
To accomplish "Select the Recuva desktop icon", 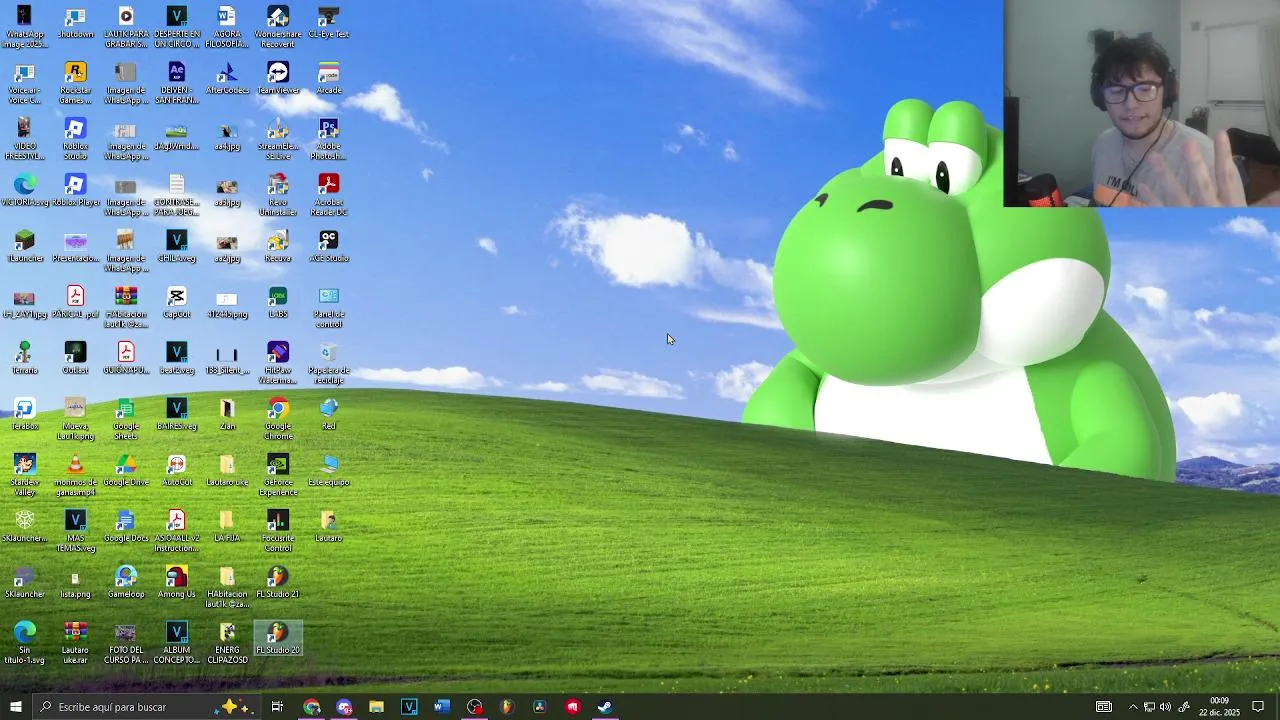I will [278, 247].
